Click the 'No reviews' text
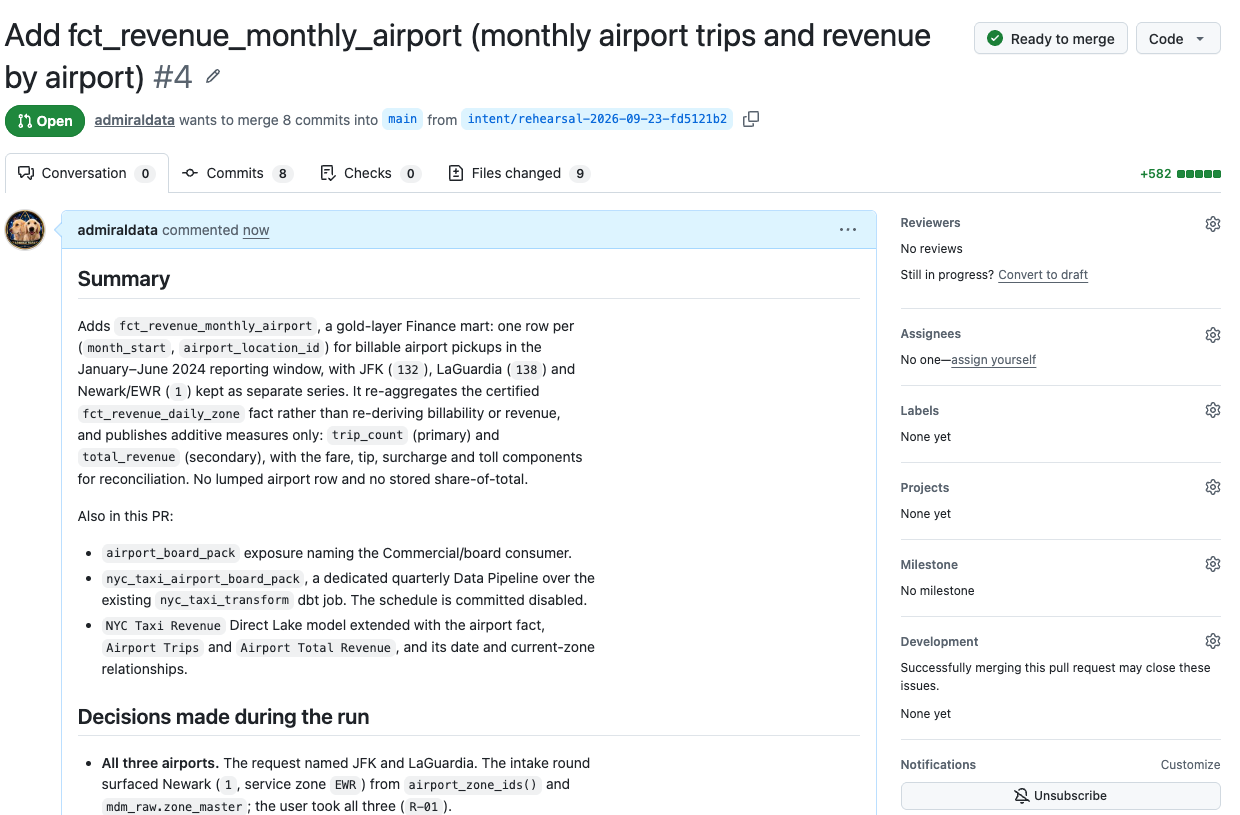The image size is (1240, 815). pos(932,249)
